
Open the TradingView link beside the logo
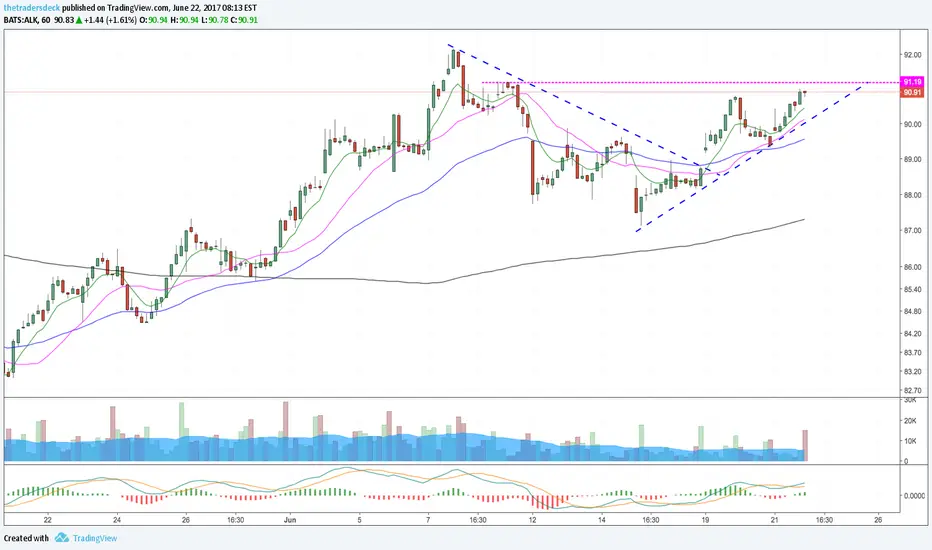tap(95, 538)
